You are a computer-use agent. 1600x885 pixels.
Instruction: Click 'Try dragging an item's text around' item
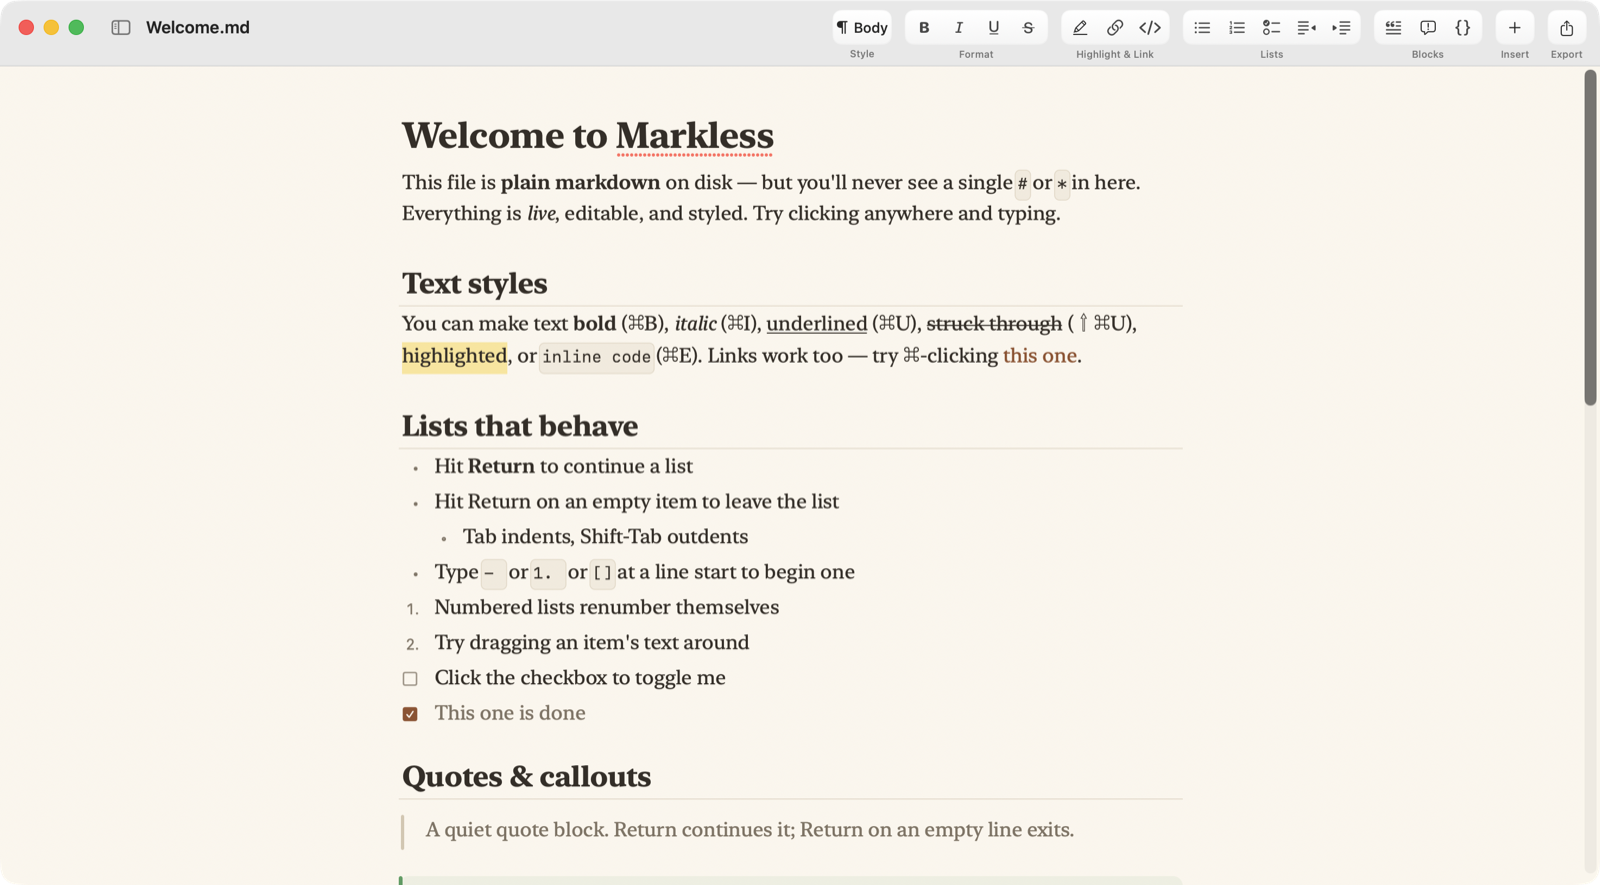(x=591, y=643)
